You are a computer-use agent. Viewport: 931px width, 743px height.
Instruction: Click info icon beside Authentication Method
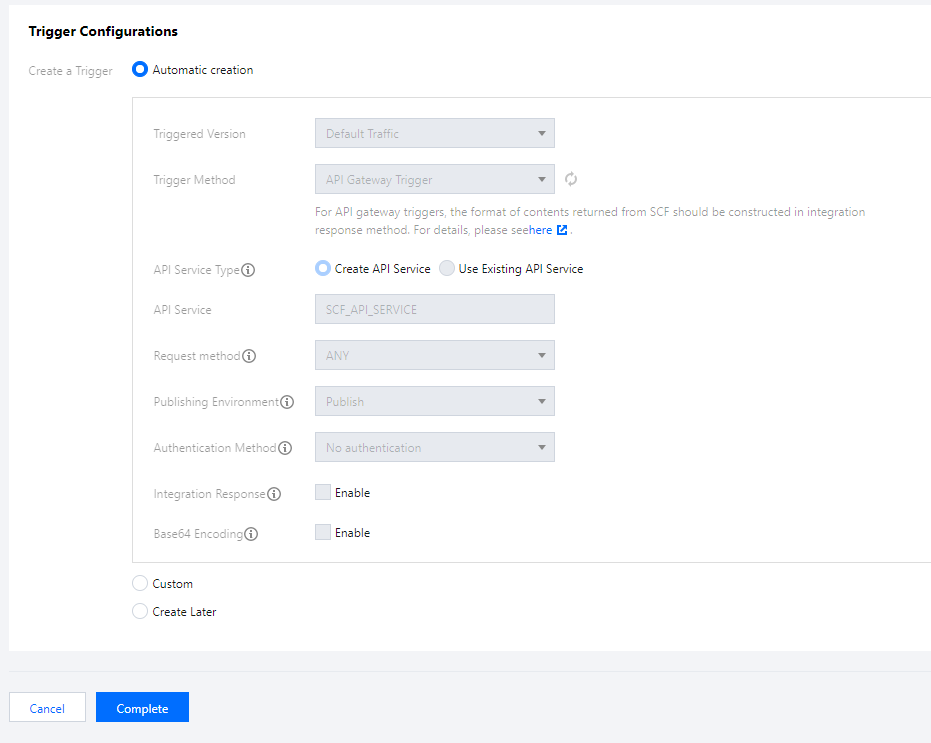coord(285,448)
